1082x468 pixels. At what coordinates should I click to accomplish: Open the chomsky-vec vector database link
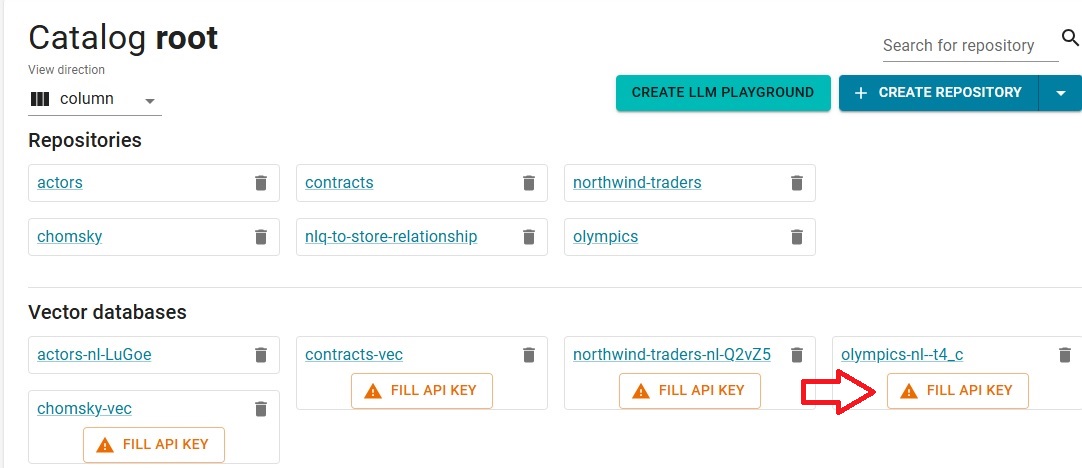point(84,409)
